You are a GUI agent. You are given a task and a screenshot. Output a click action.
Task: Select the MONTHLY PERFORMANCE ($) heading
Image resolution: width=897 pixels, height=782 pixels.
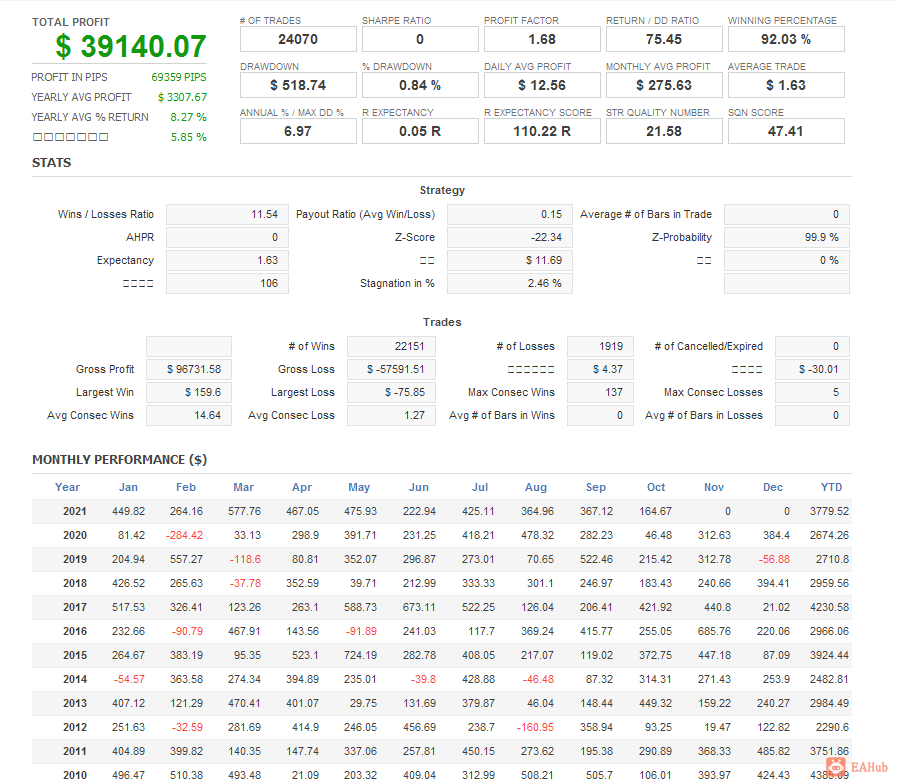pyautogui.click(x=120, y=460)
